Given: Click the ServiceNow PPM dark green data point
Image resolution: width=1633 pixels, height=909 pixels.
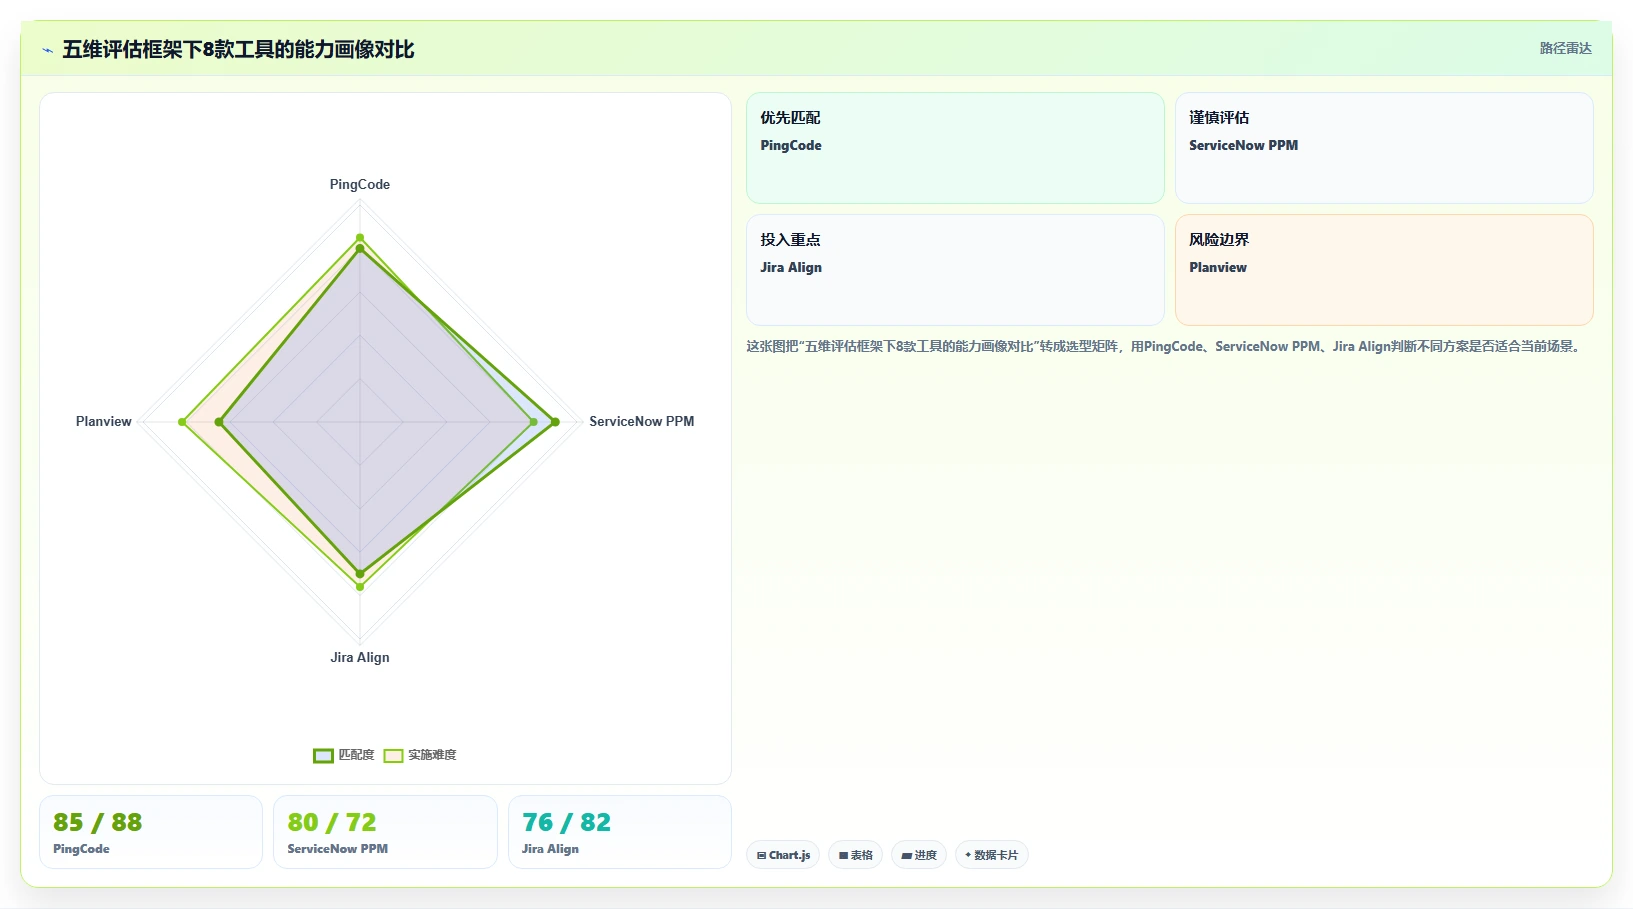Looking at the screenshot, I should [555, 422].
